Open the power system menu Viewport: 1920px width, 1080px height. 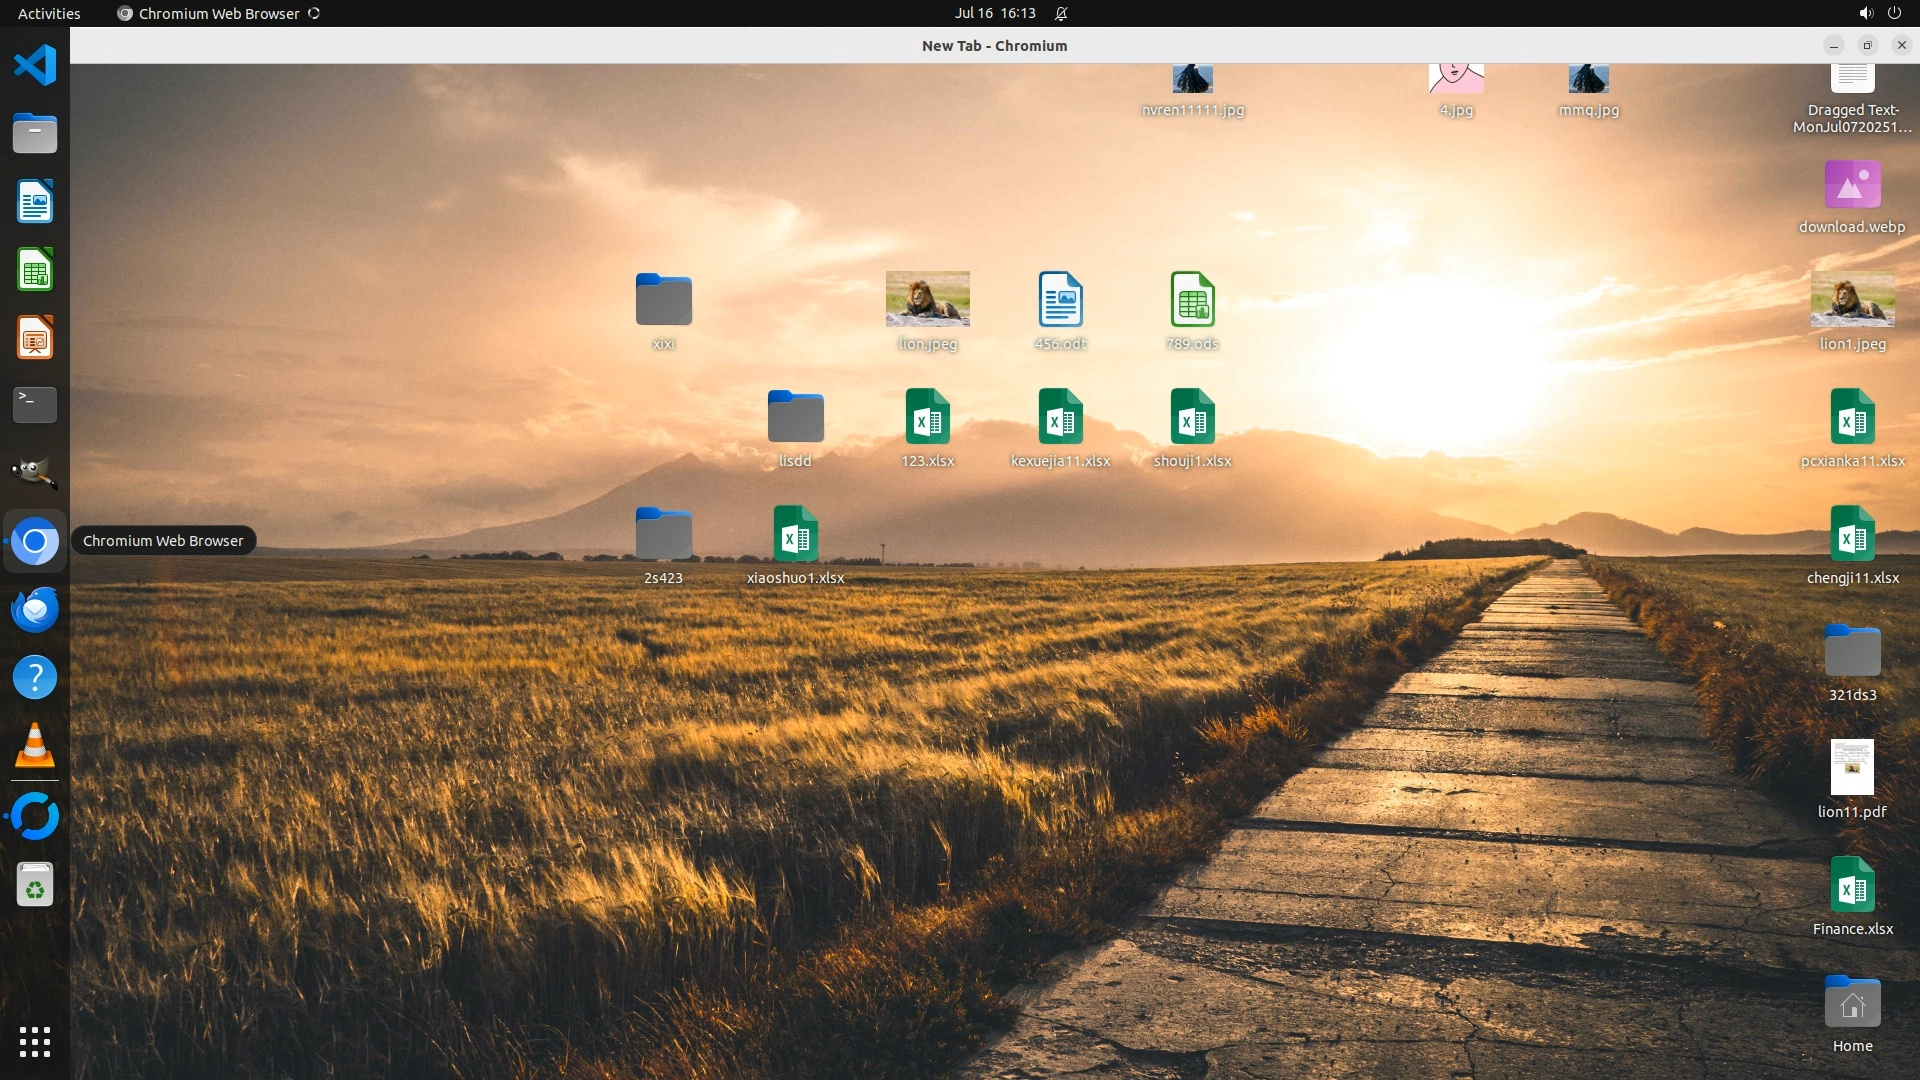pyautogui.click(x=1894, y=13)
